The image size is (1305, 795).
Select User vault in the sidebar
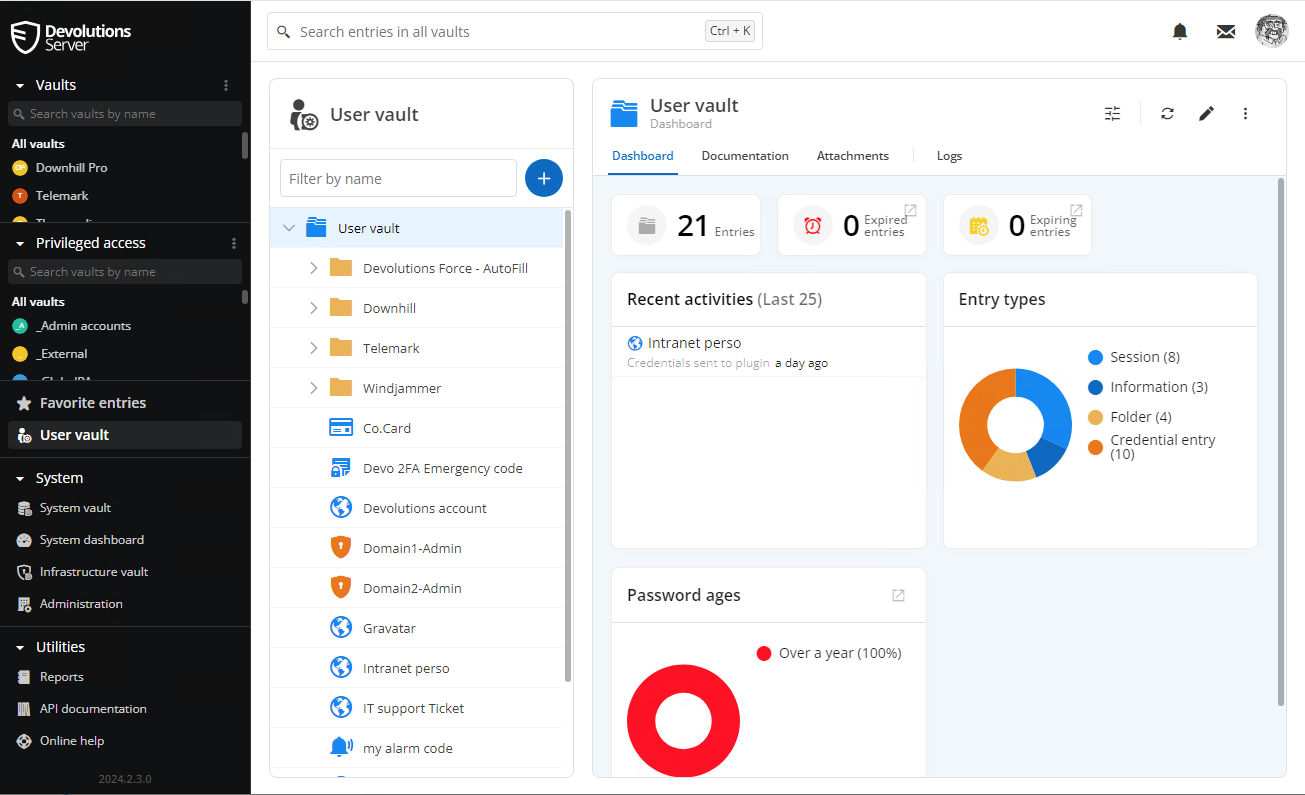(125, 435)
